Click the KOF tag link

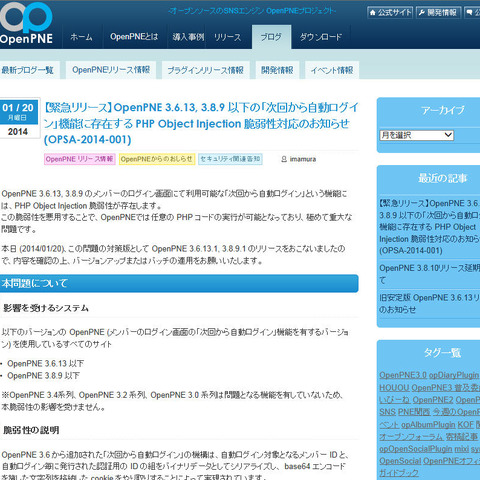(x=466, y=425)
